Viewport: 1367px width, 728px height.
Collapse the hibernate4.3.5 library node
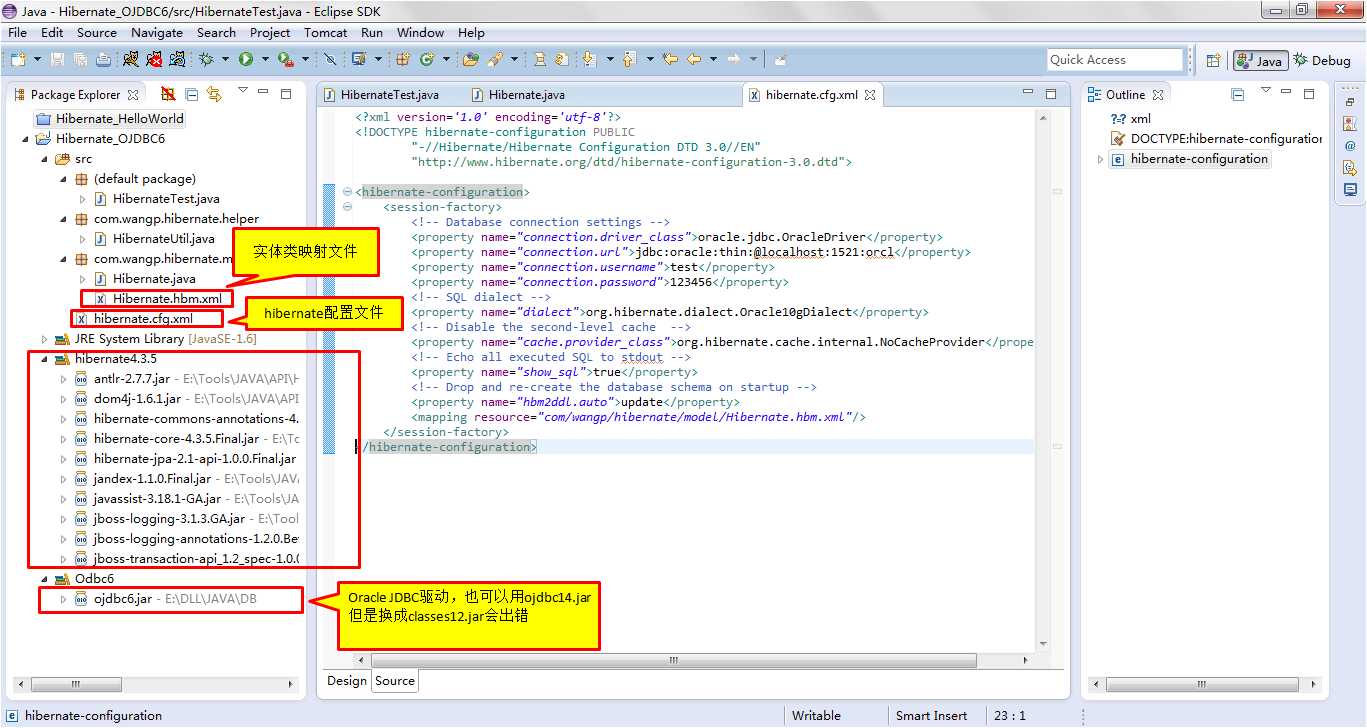coord(45,359)
